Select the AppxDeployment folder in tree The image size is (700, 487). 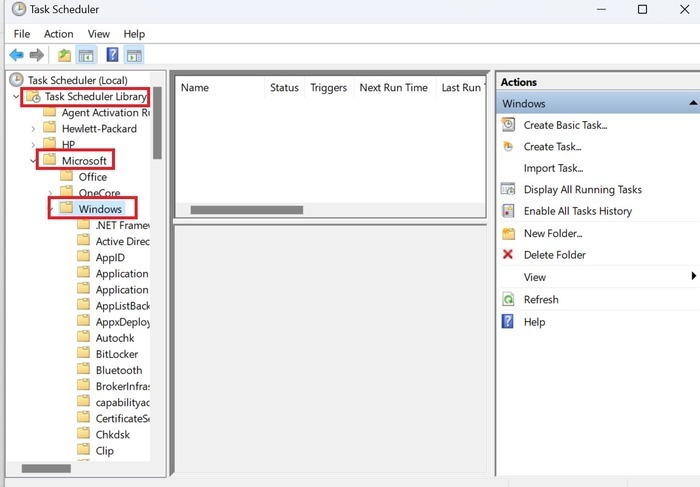tap(122, 322)
